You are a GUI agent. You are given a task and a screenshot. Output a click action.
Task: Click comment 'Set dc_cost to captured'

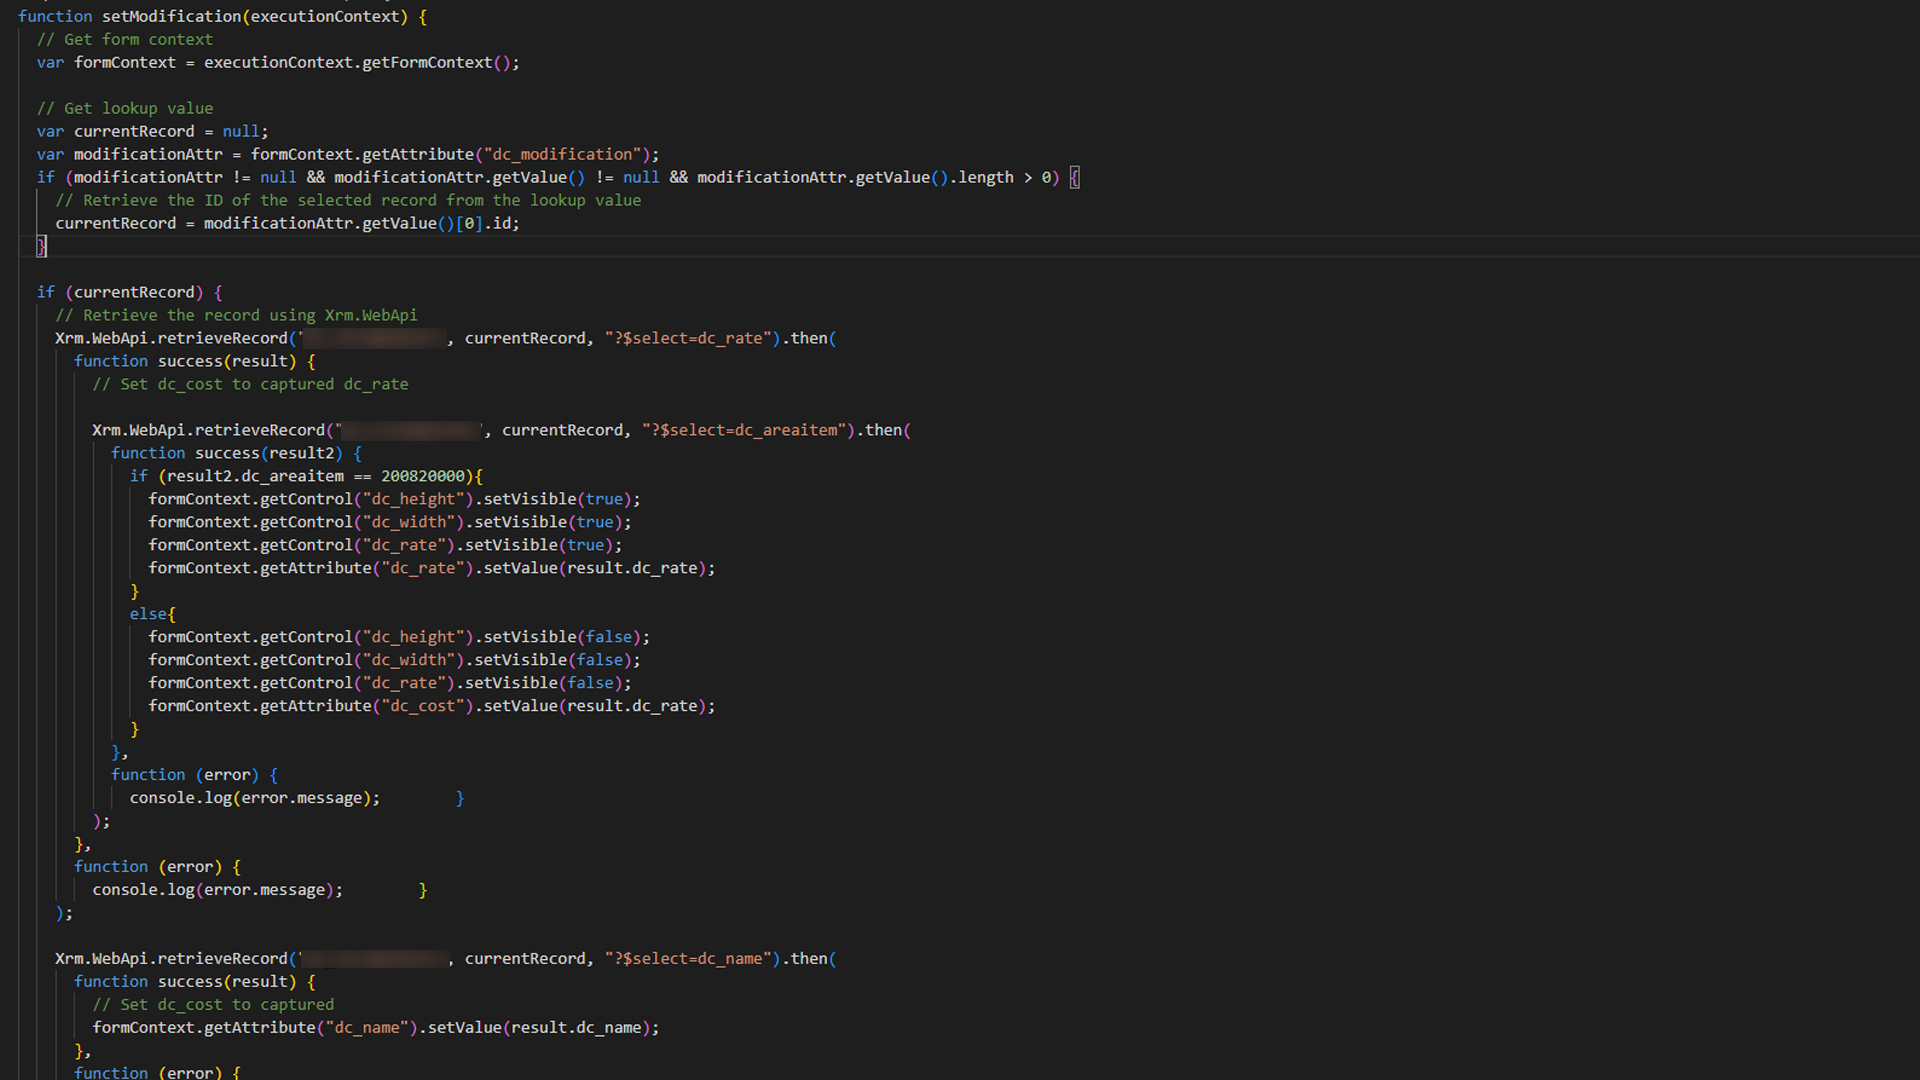point(213,1005)
